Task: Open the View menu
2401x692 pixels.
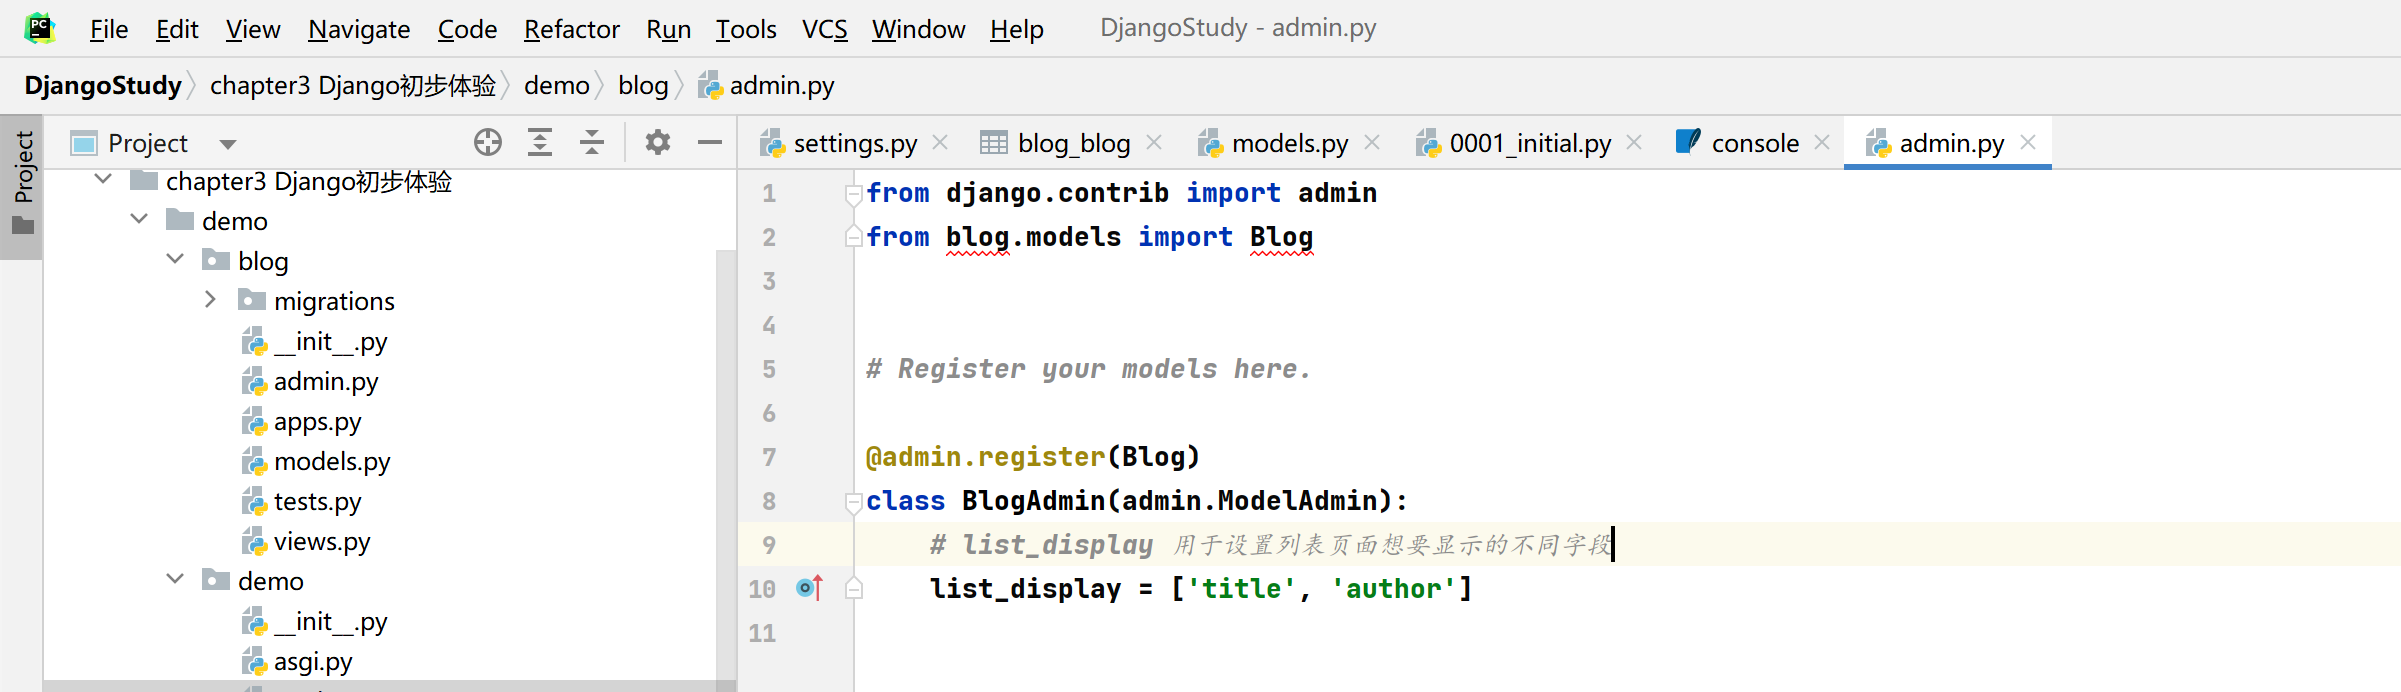Action: [253, 29]
